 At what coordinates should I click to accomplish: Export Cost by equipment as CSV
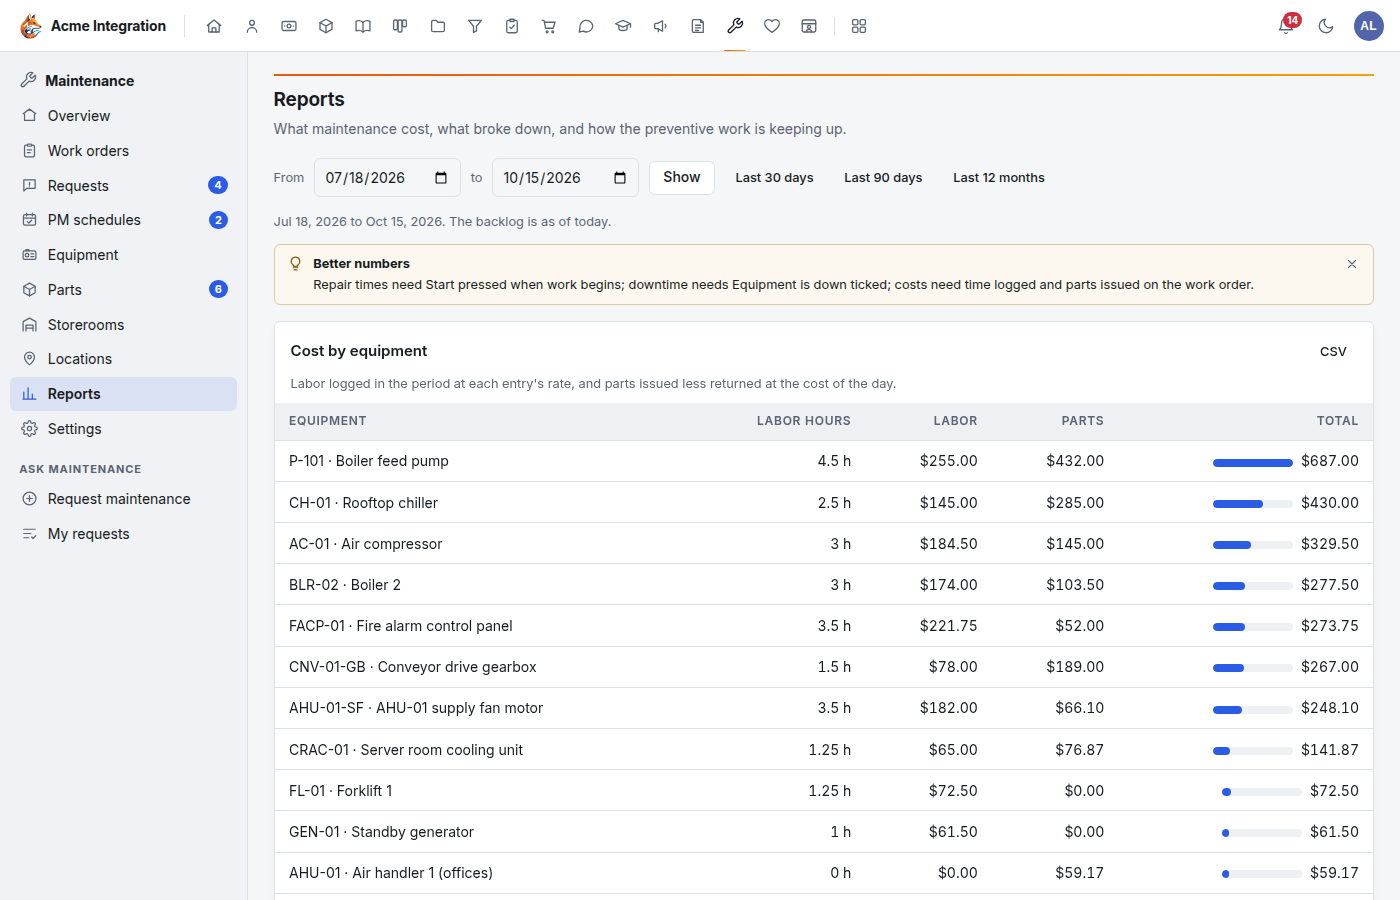[1333, 352]
